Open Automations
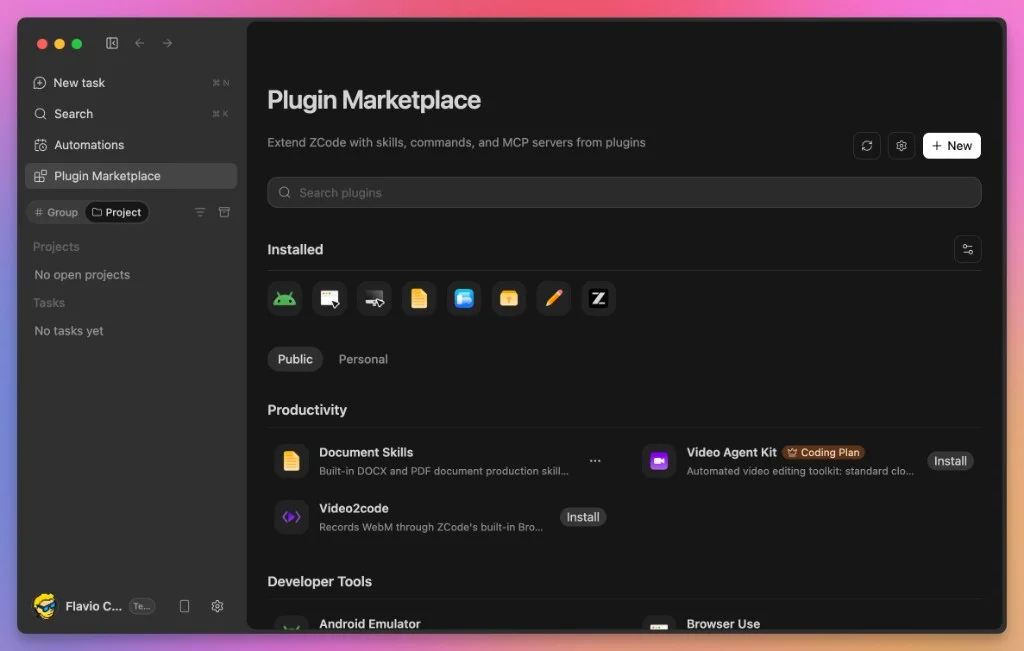This screenshot has width=1024, height=651. pyautogui.click(x=131, y=145)
